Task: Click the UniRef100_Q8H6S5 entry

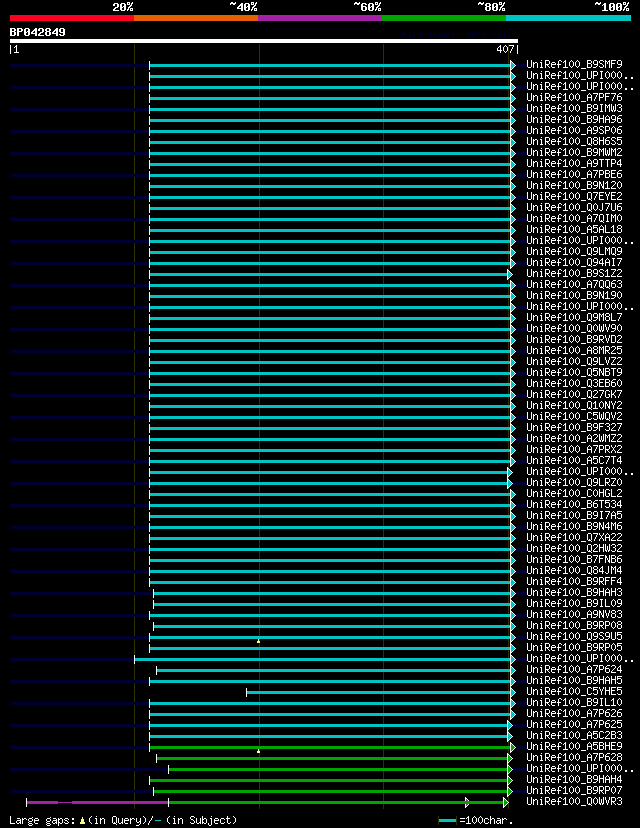Action: 574,142
